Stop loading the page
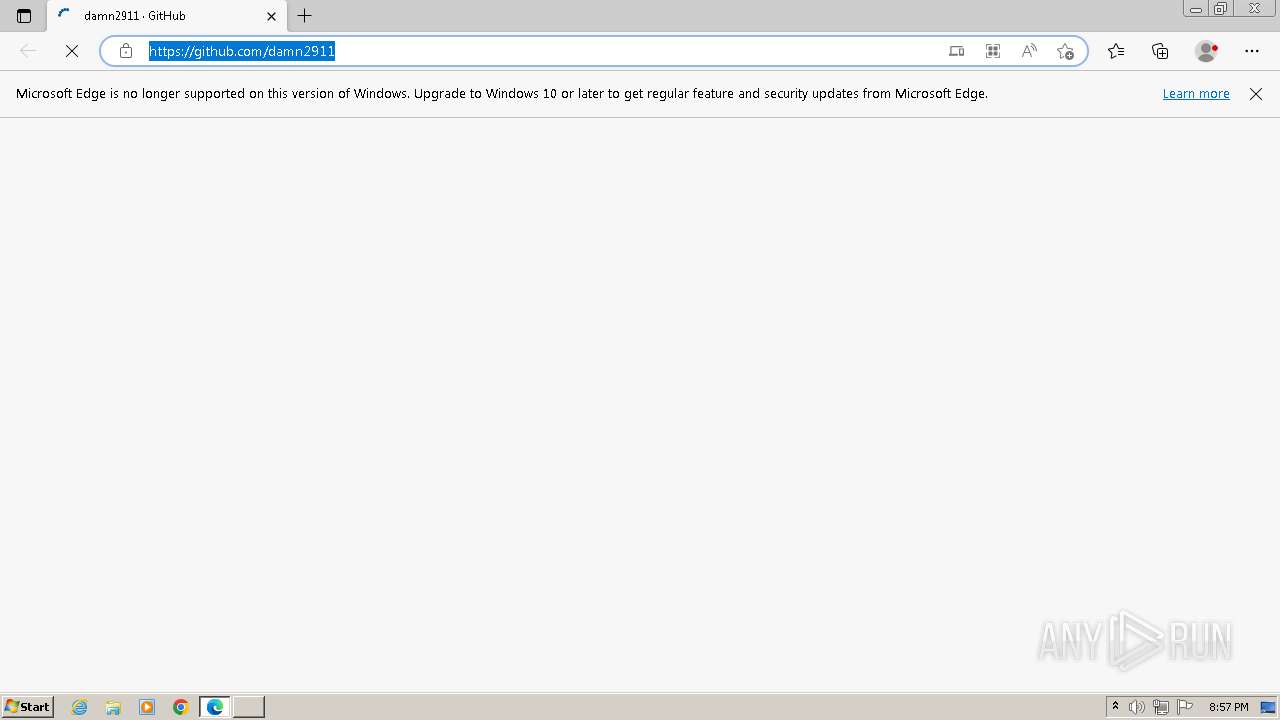The width and height of the screenshot is (1280, 720). [72, 51]
